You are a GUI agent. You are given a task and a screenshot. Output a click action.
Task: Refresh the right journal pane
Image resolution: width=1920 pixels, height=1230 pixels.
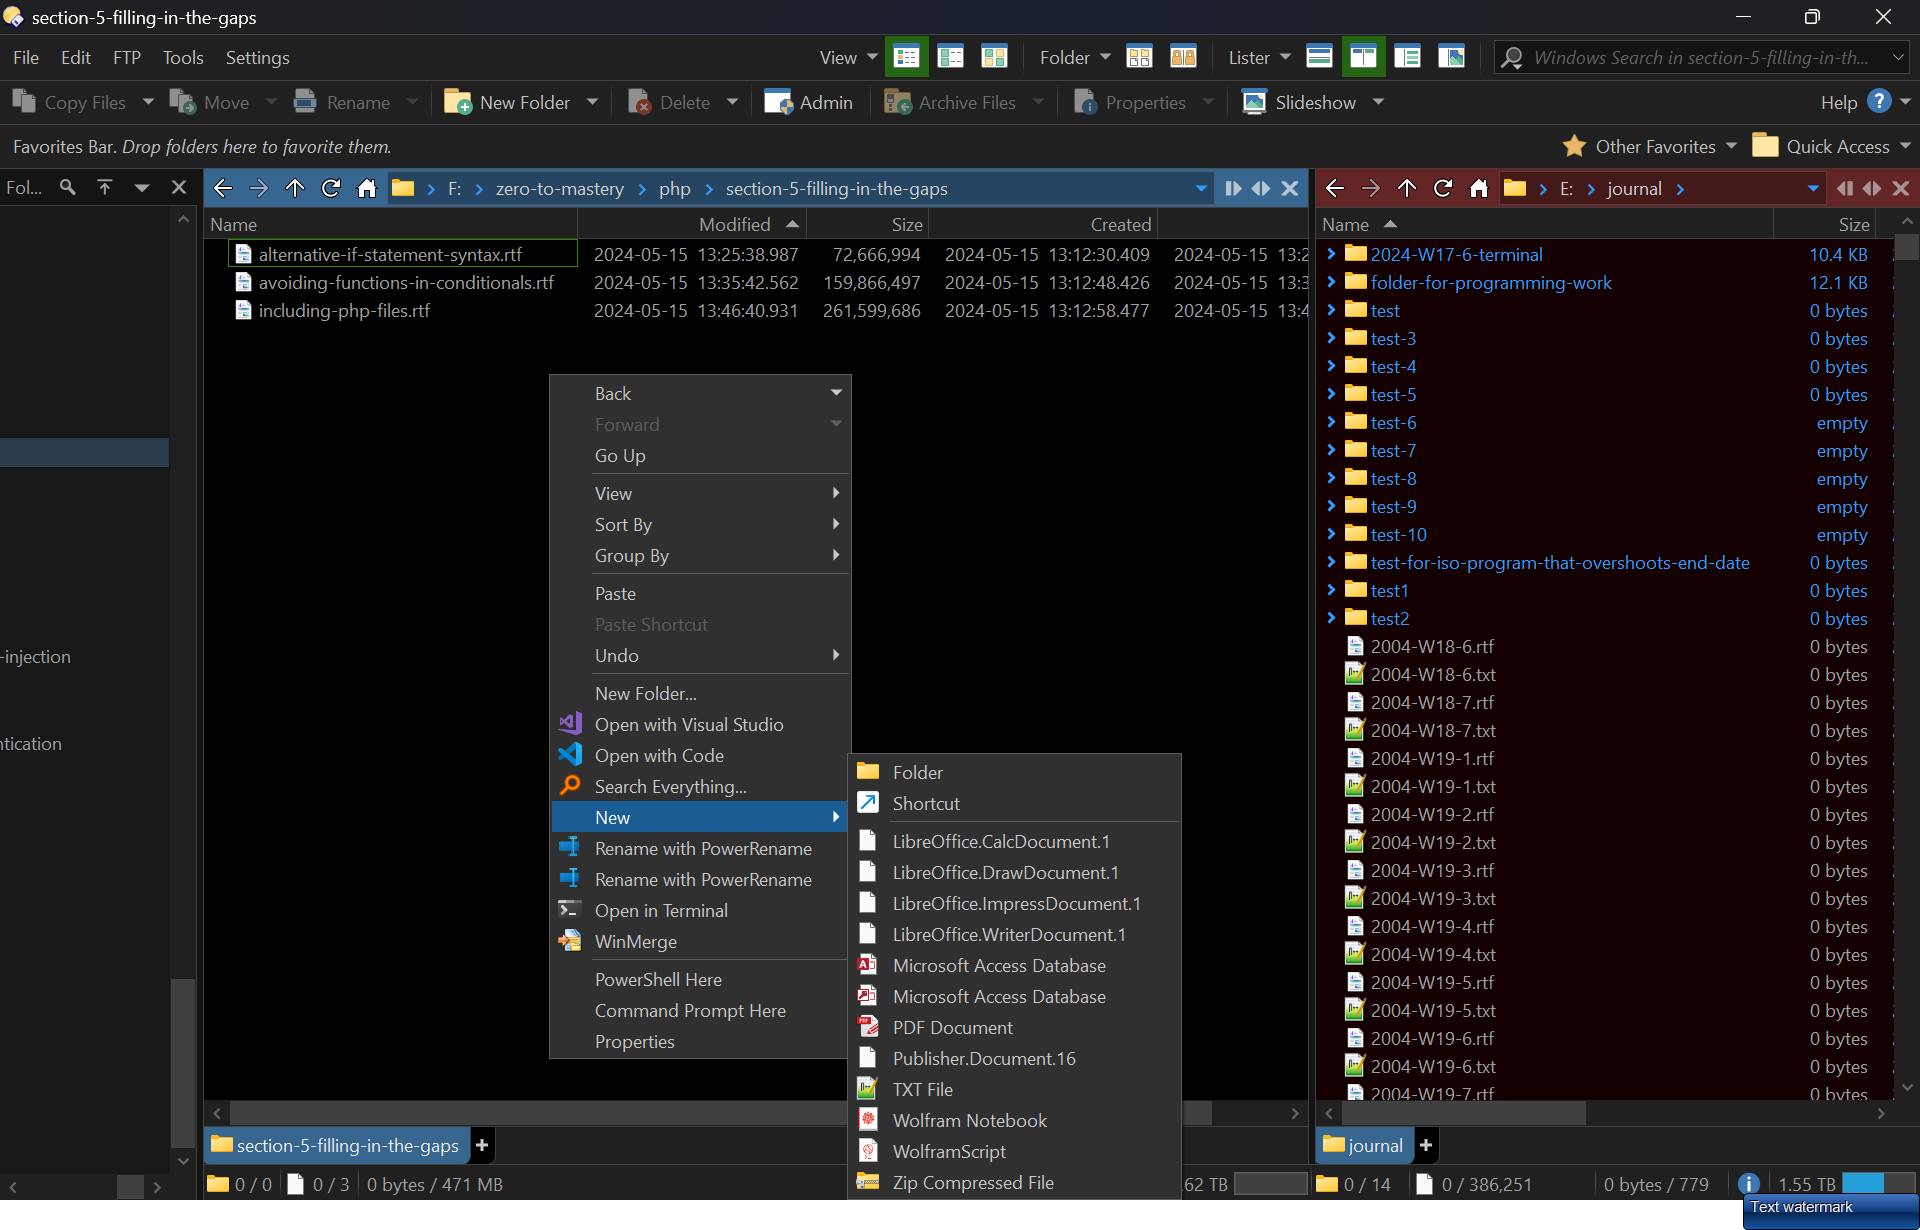point(1443,188)
